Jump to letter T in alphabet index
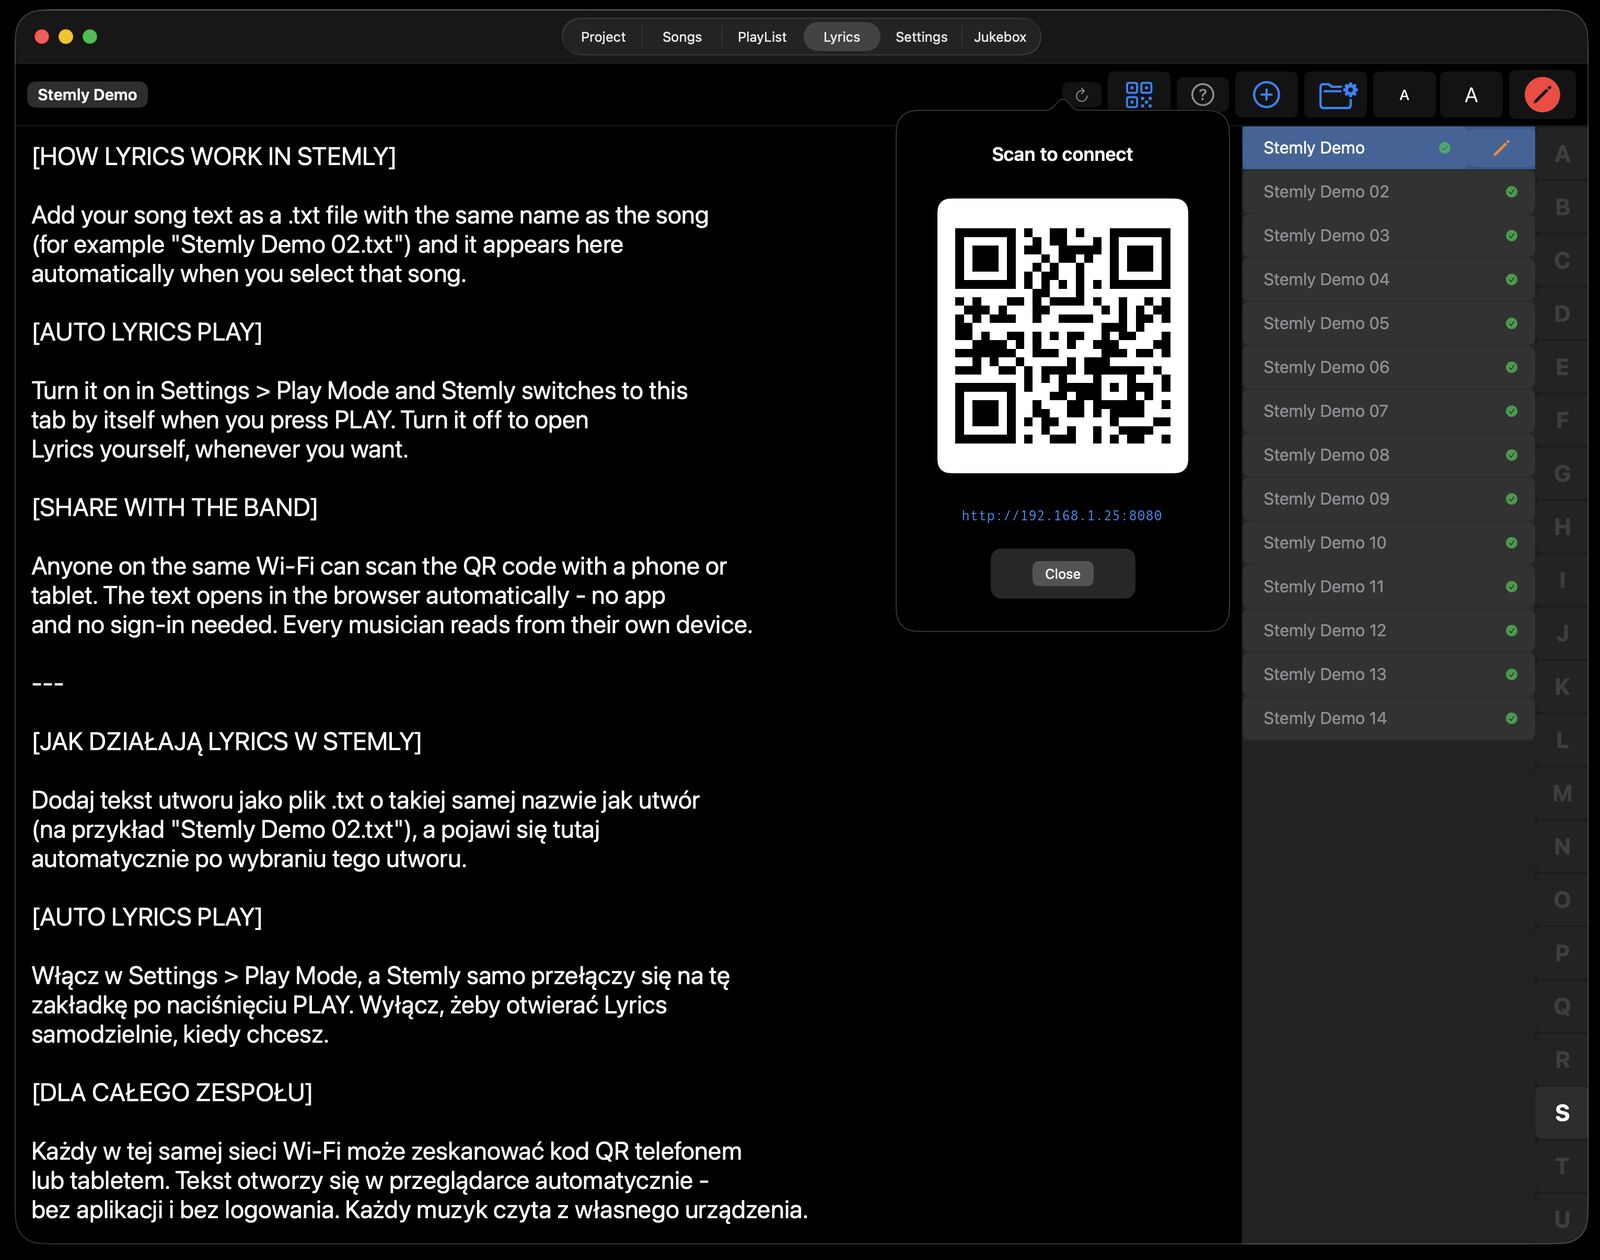Viewport: 1600px width, 1260px height. 1562,1166
